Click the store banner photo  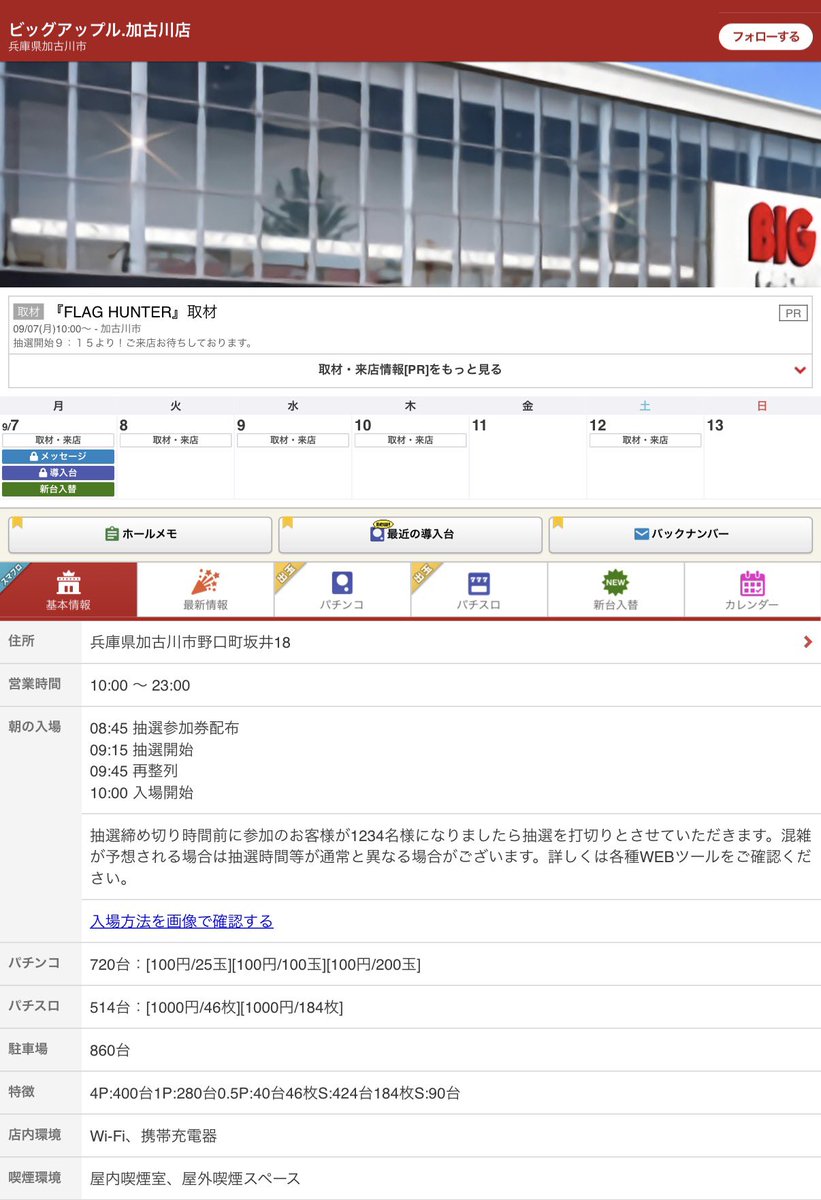click(410, 175)
